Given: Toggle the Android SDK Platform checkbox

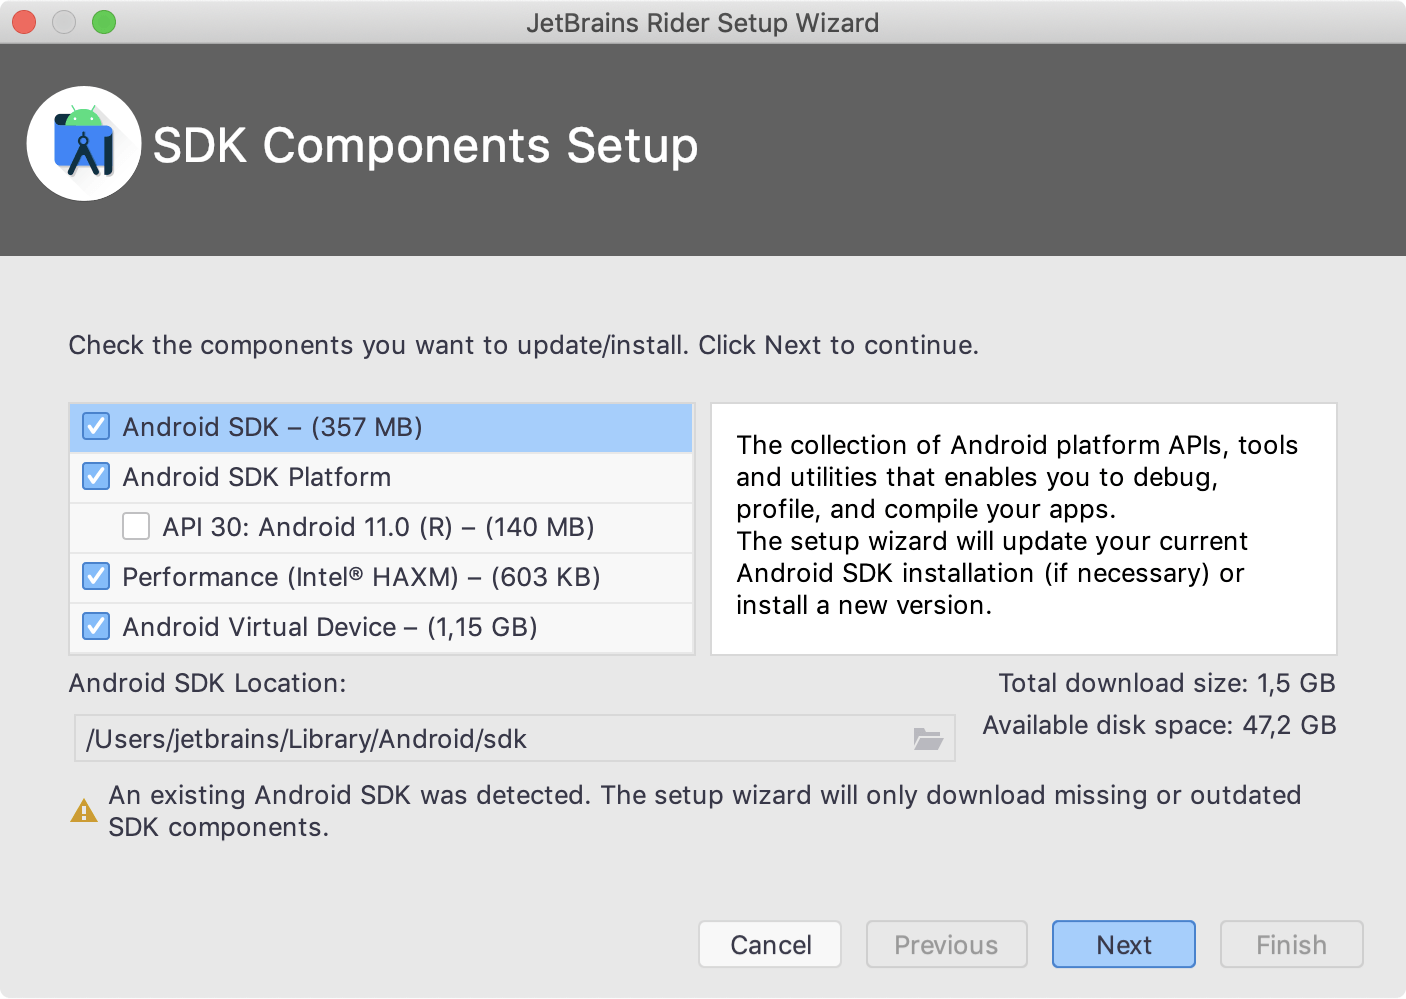Looking at the screenshot, I should coord(96,477).
